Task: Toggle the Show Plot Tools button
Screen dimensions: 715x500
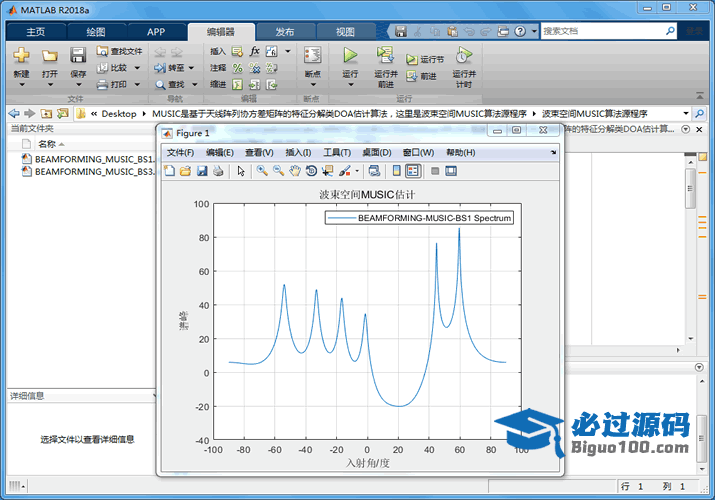Action: [x=452, y=171]
